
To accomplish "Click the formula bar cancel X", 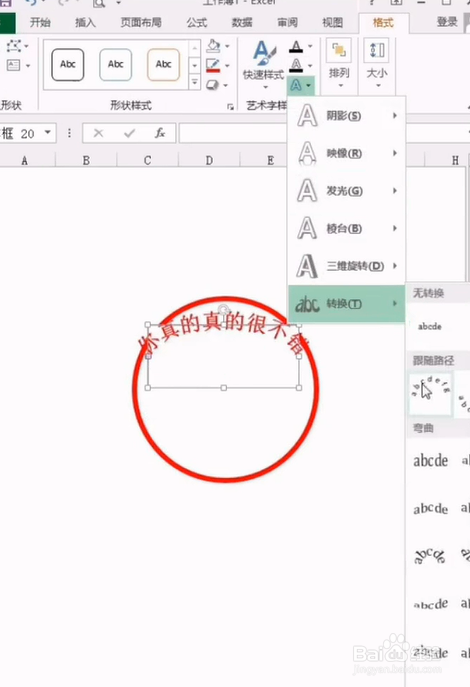I will point(99,133).
